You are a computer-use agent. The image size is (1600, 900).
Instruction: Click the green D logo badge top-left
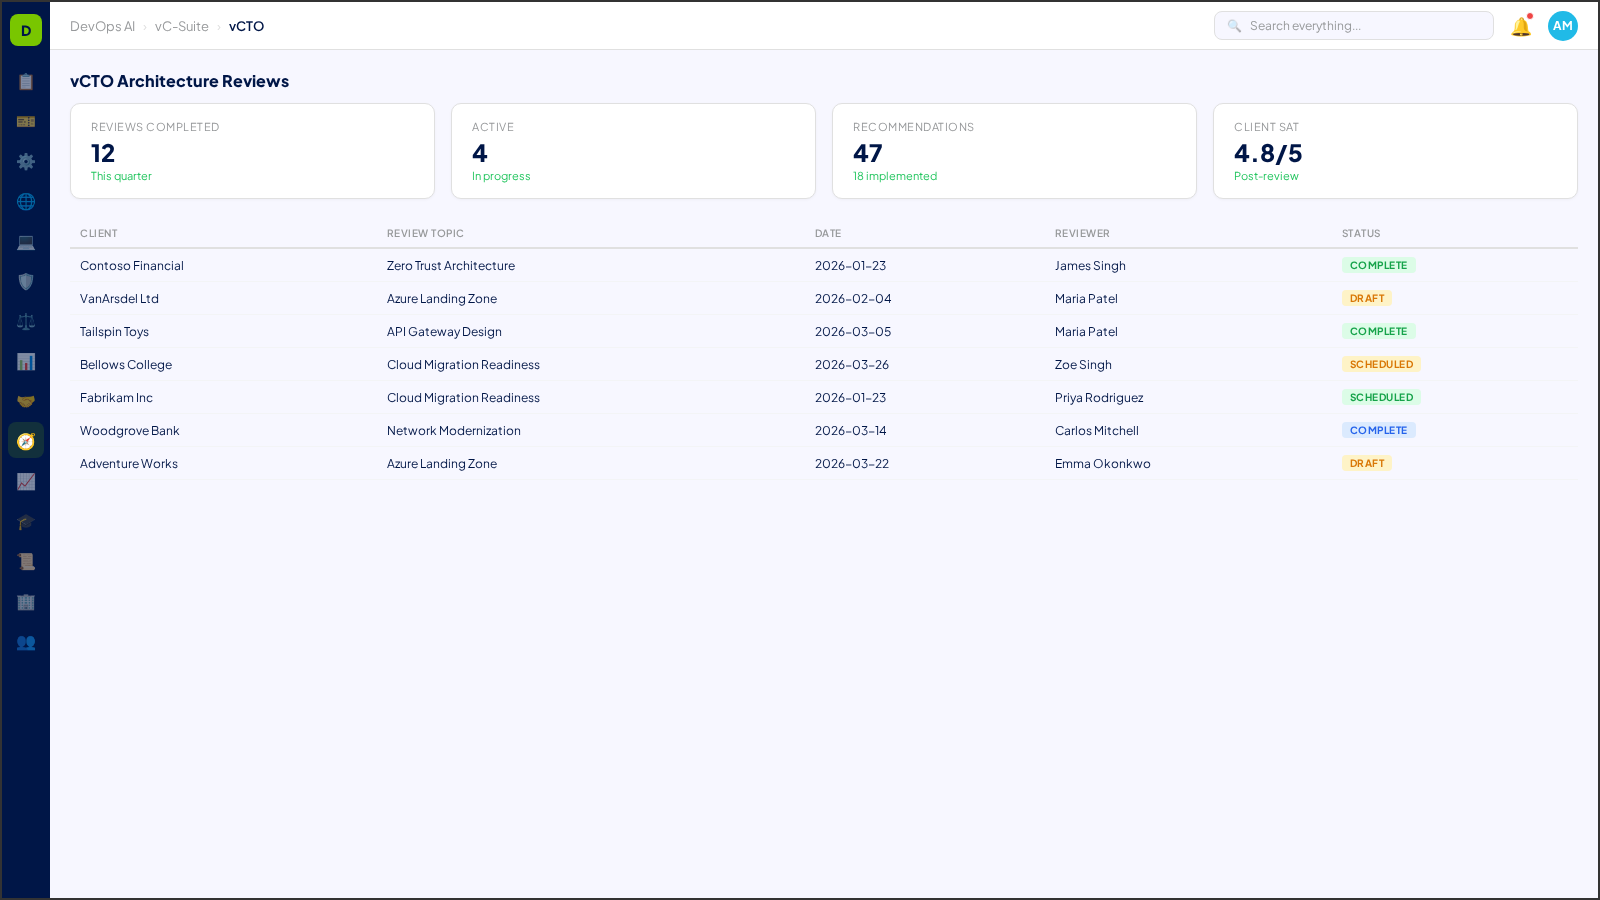tap(25, 29)
